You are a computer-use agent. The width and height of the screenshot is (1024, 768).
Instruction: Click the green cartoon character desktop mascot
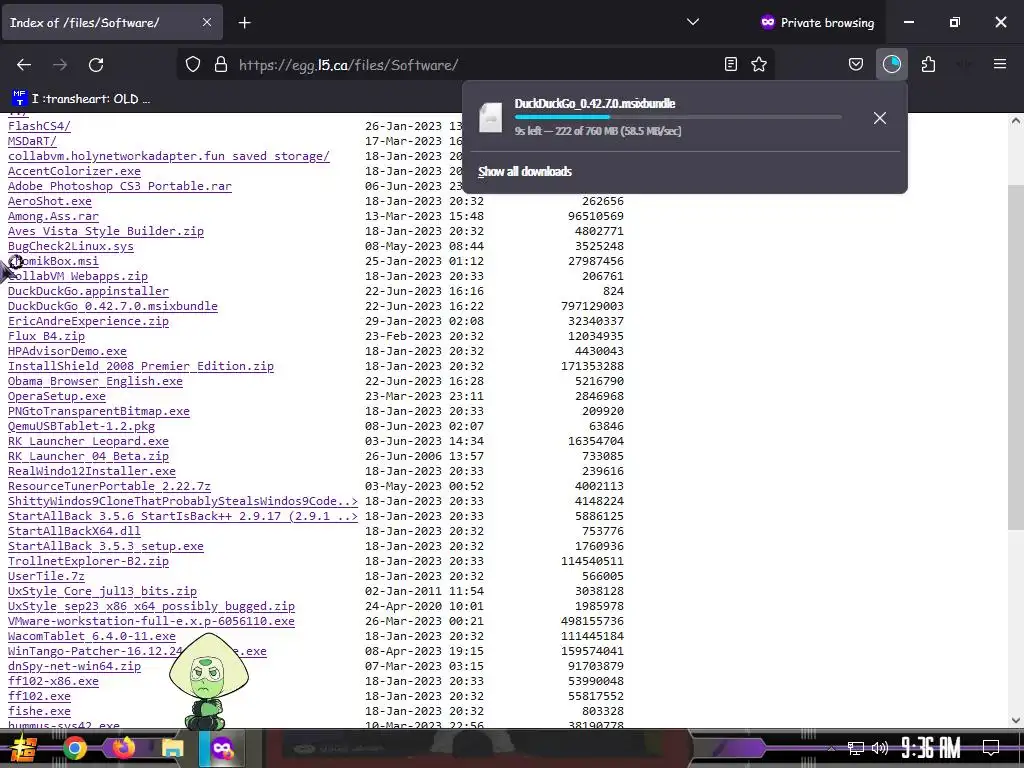coord(208,682)
